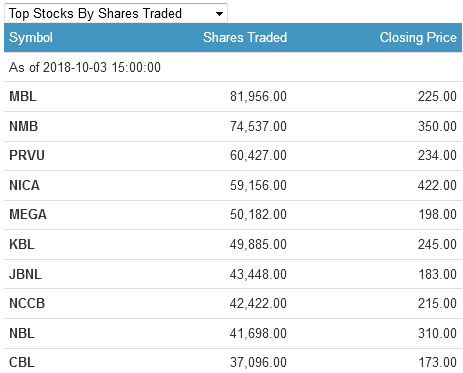Select the Symbol column header

[31, 38]
